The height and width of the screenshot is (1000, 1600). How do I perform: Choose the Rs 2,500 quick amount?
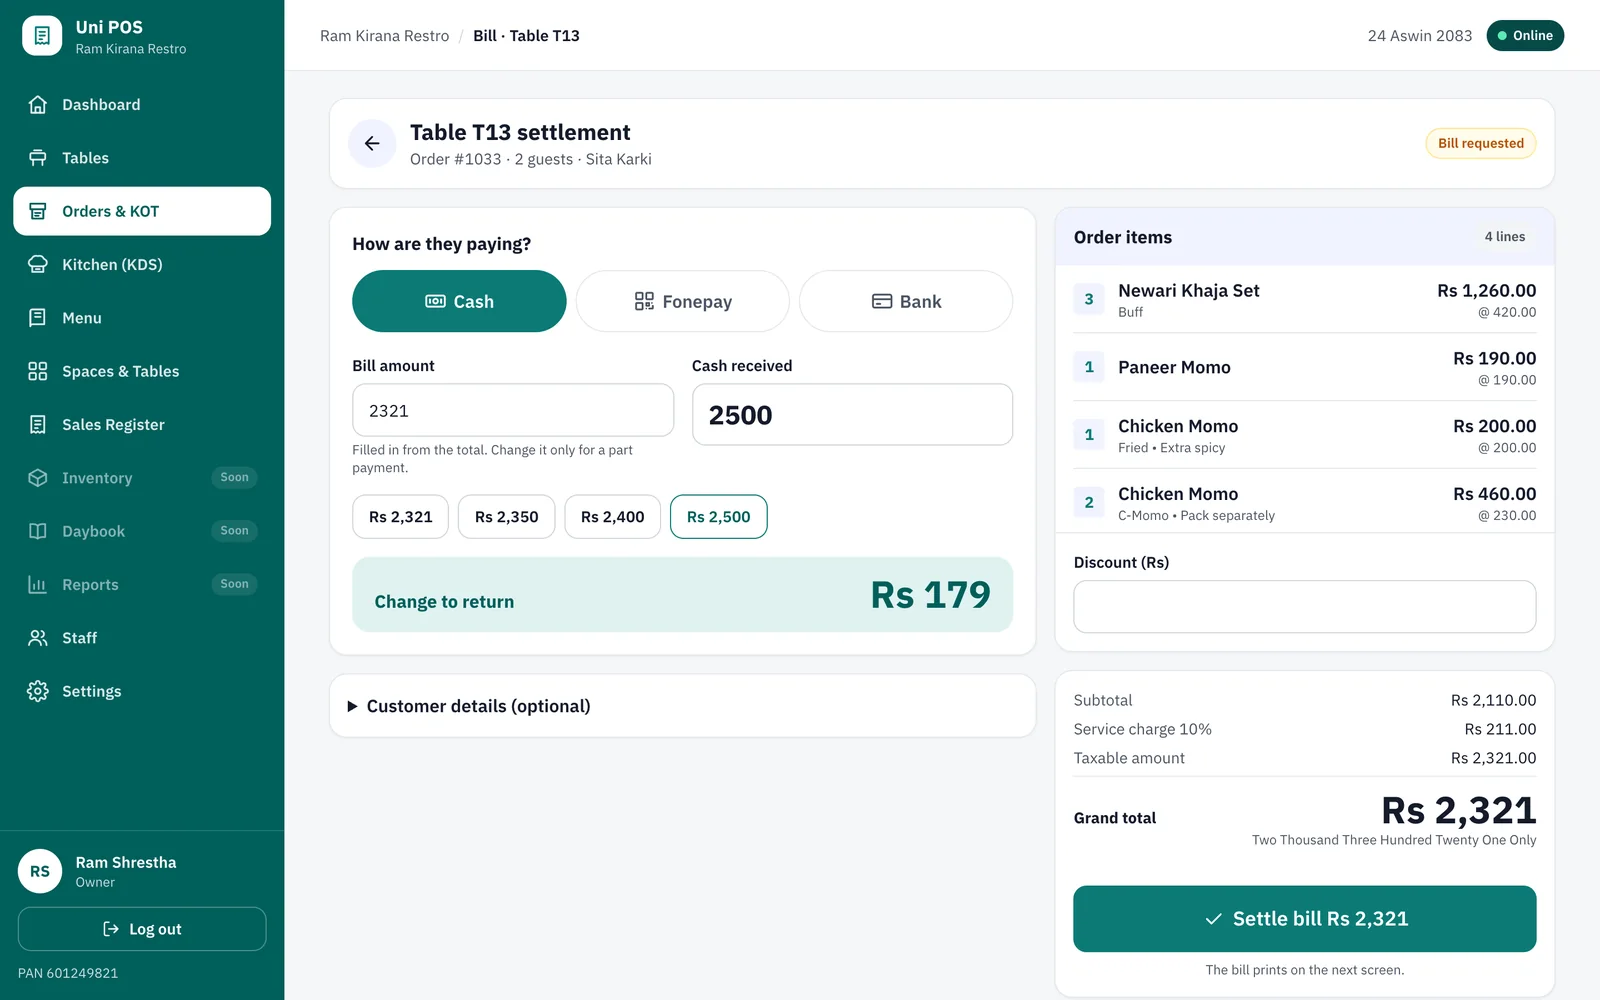(718, 517)
